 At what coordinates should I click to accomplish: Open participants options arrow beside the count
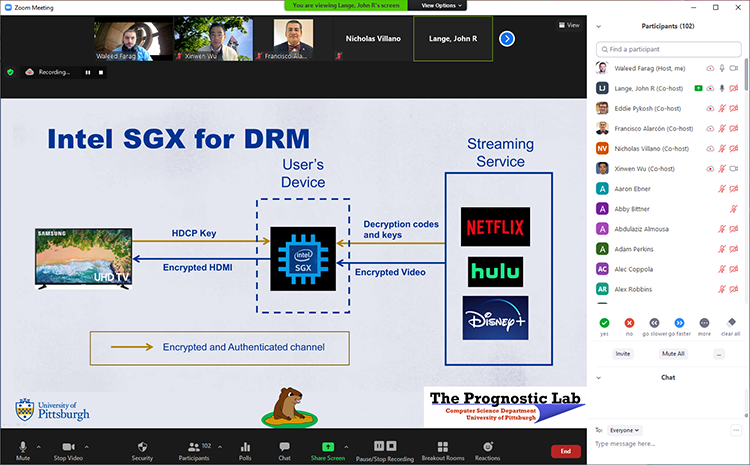[x=220, y=447]
